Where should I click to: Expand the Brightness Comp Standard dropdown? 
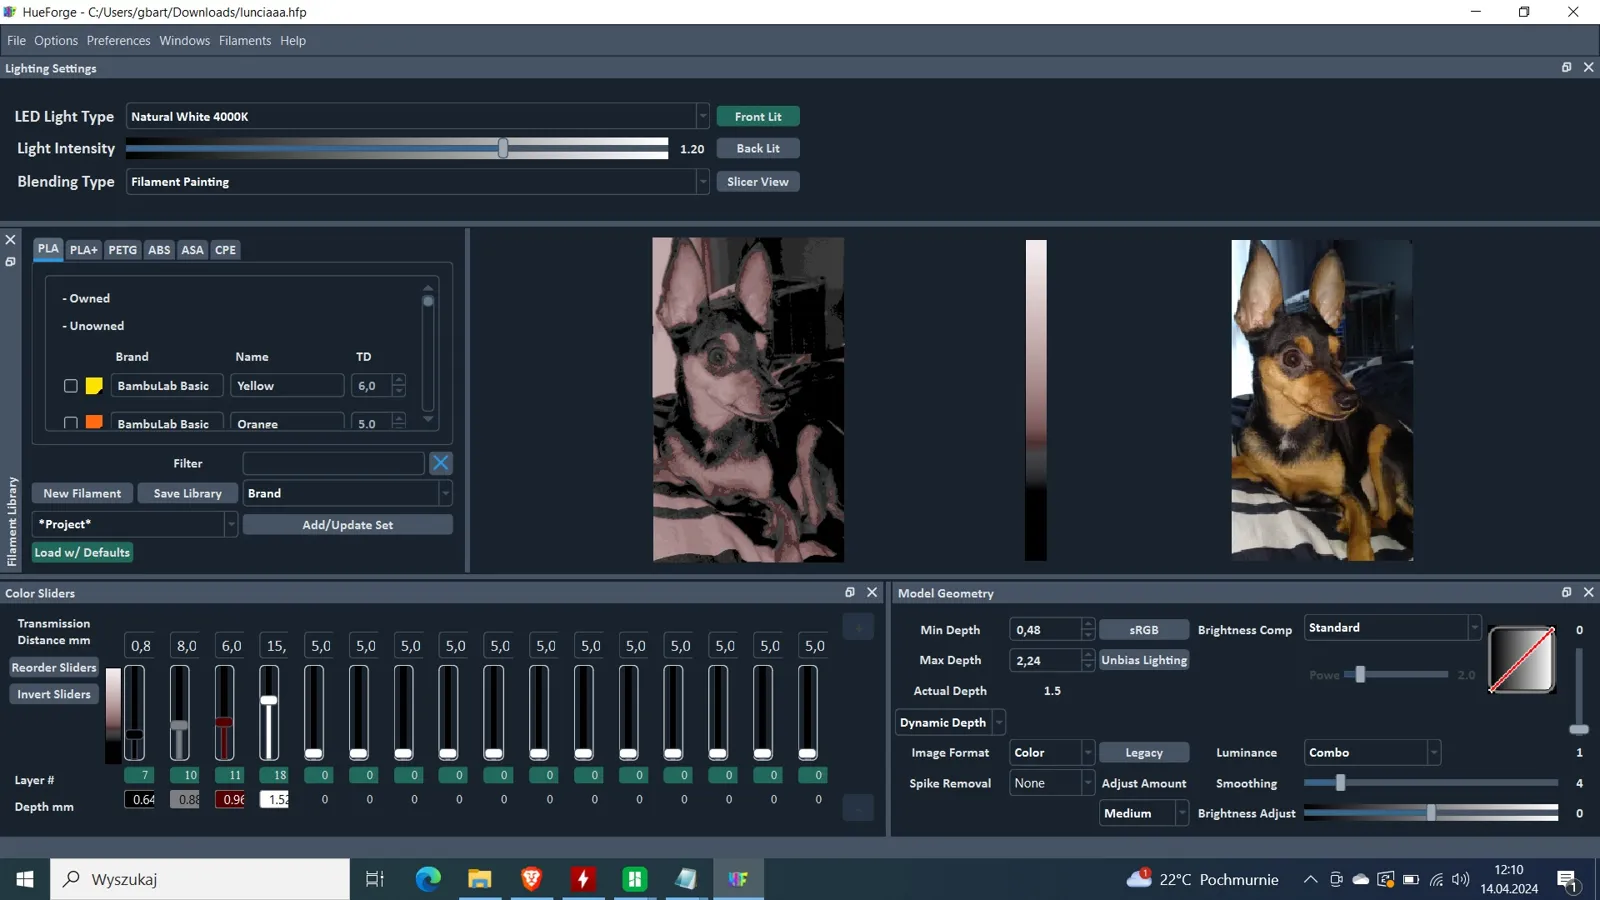(x=1392, y=628)
